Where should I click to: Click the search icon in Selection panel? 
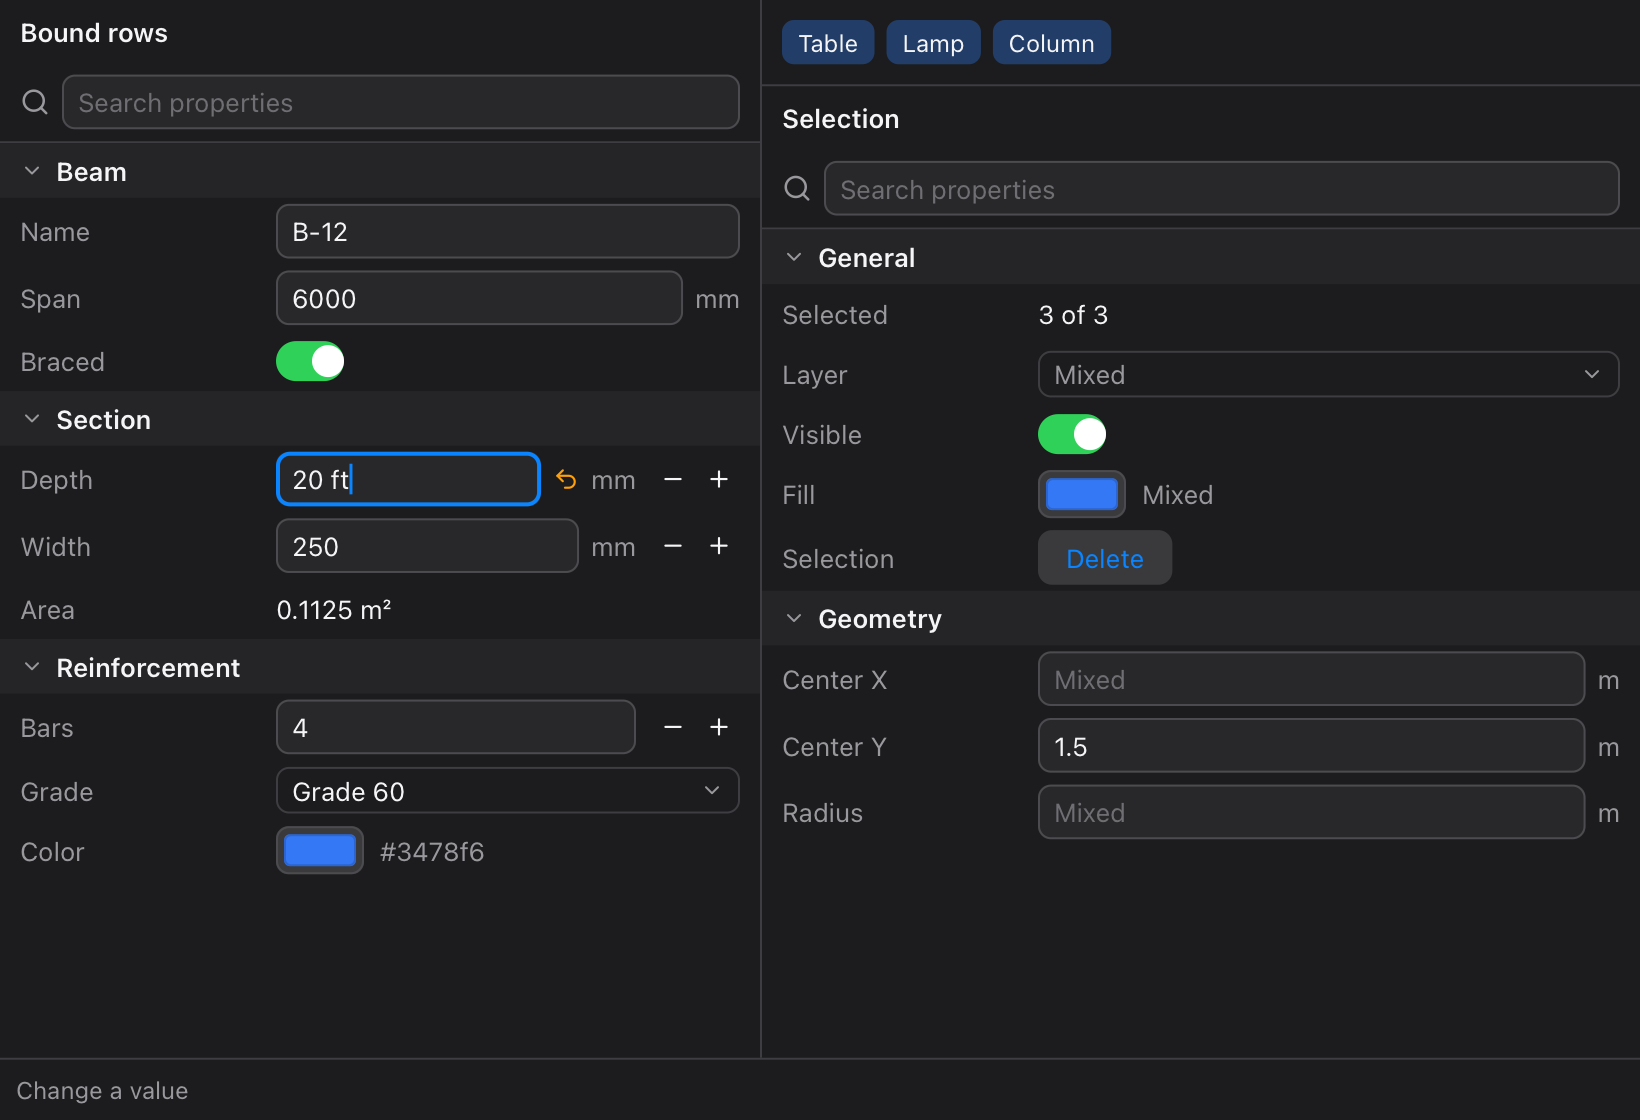(x=797, y=189)
